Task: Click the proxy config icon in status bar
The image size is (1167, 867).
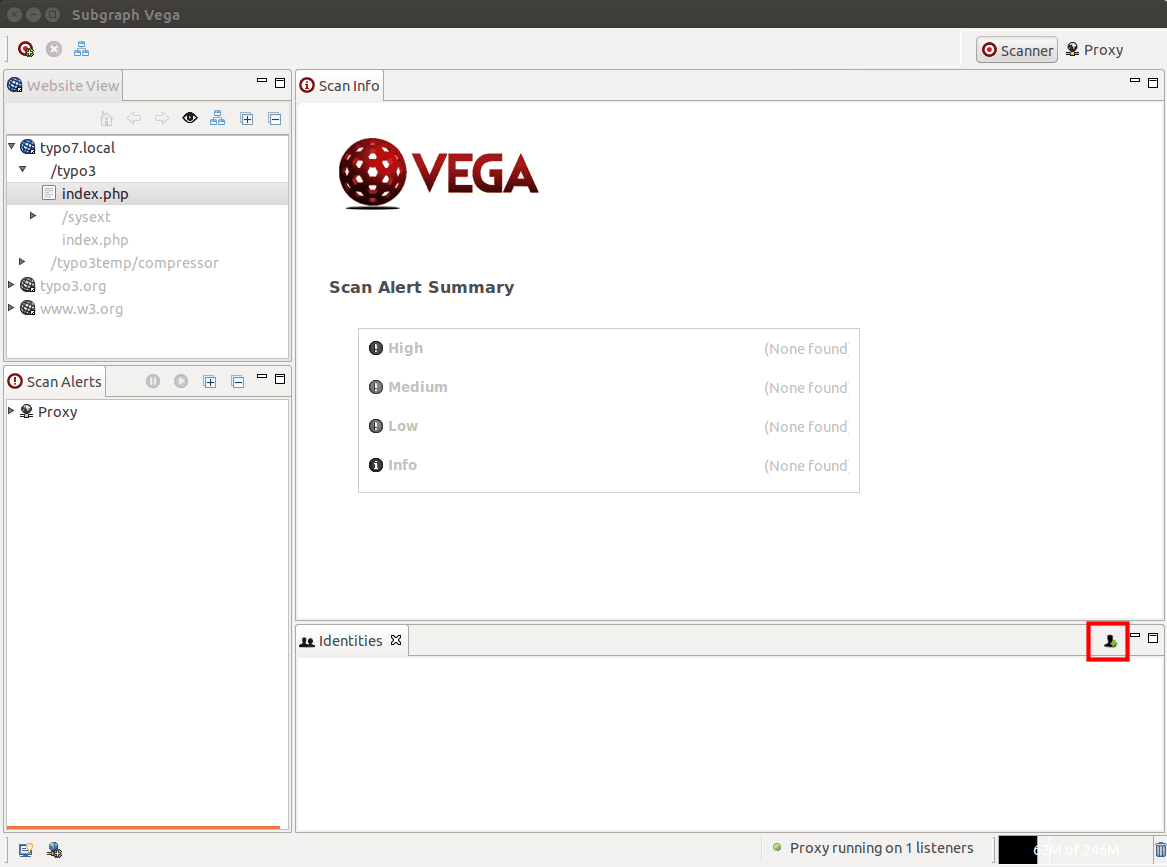Action: (x=54, y=850)
